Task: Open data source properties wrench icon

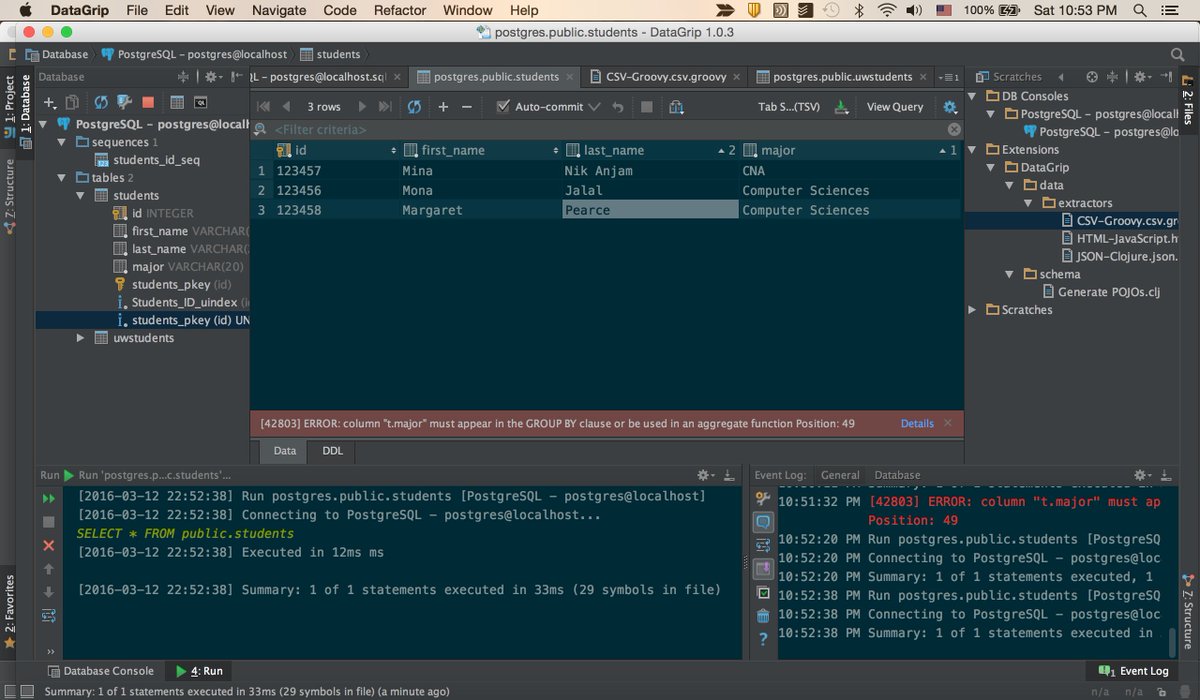Action: (x=124, y=102)
